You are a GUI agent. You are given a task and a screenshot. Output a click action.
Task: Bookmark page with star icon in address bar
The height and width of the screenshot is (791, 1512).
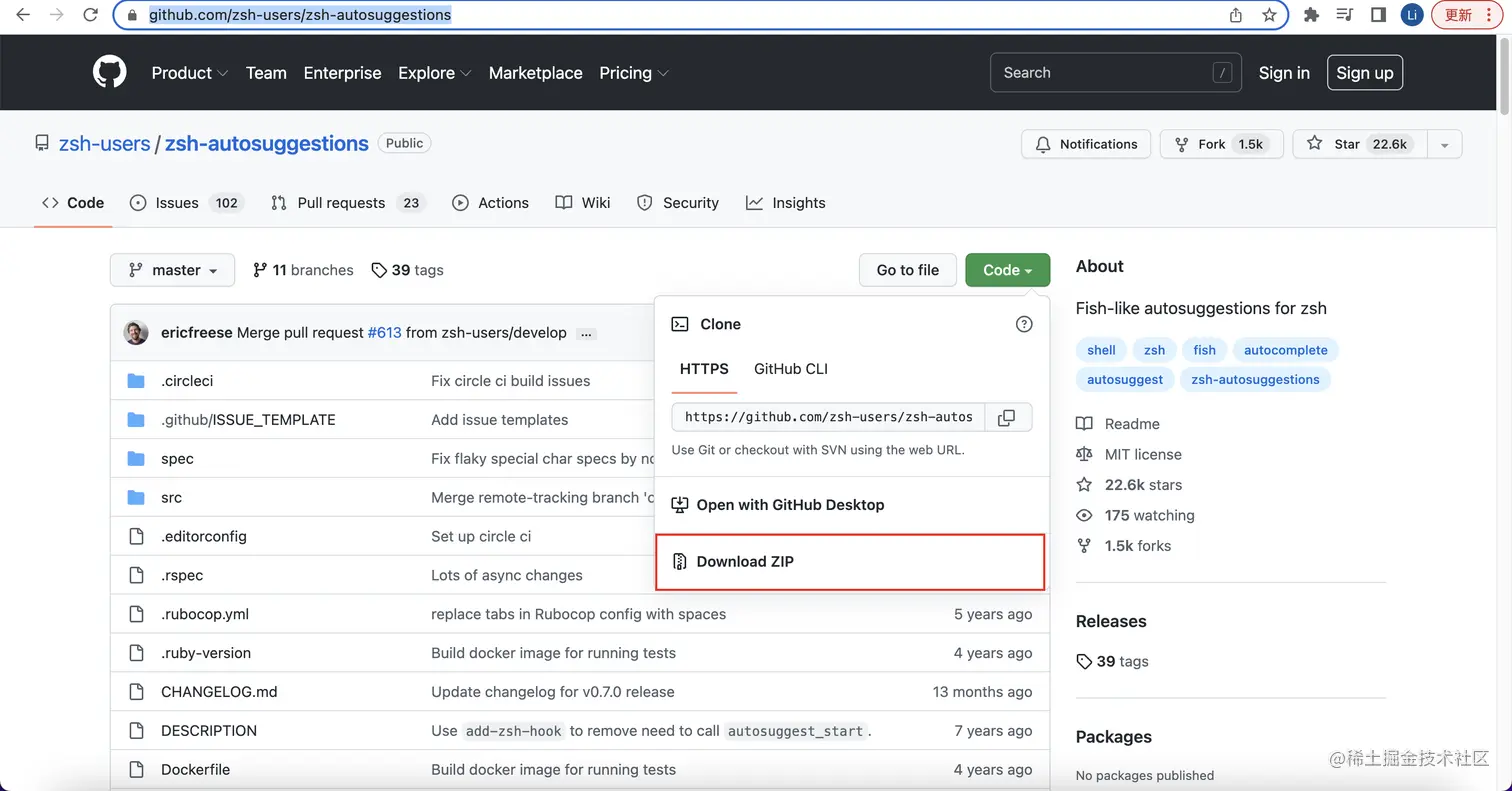(x=1269, y=15)
